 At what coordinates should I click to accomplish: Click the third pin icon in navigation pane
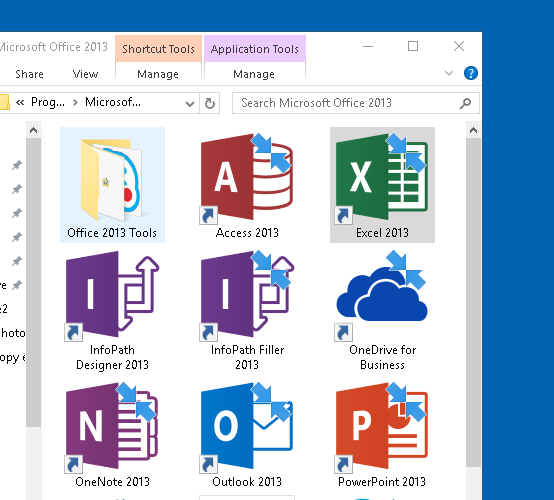click(x=17, y=213)
